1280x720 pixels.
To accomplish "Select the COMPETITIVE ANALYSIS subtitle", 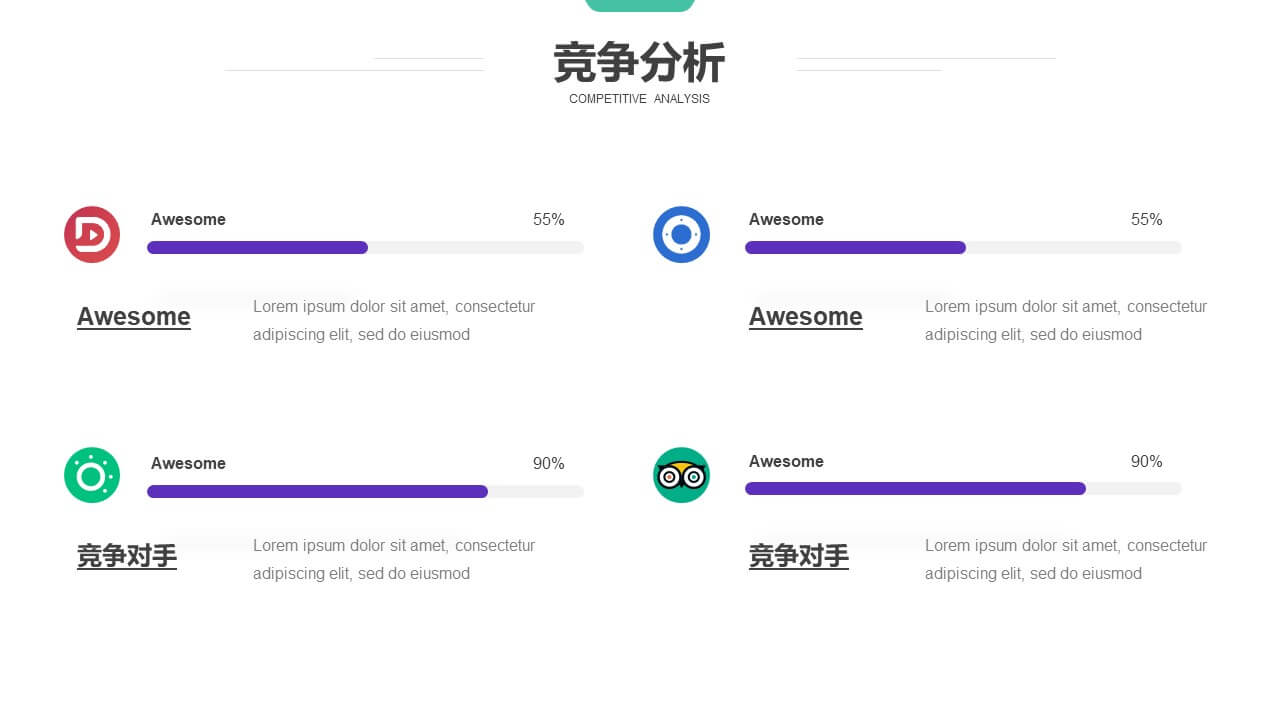I will tap(640, 99).
